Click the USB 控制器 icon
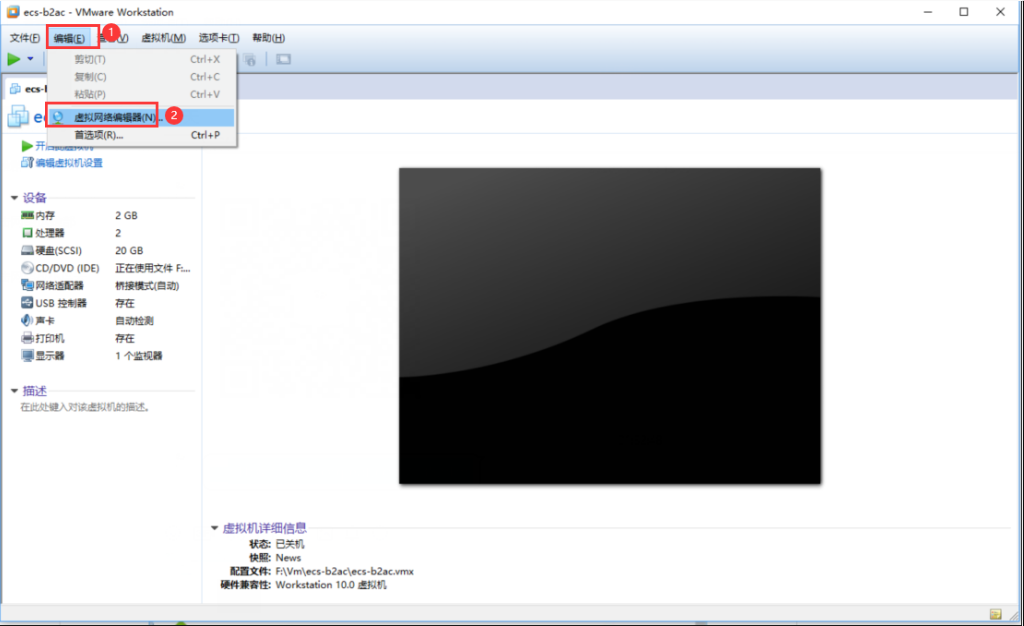Viewport: 1024px width, 626px height. [x=27, y=303]
